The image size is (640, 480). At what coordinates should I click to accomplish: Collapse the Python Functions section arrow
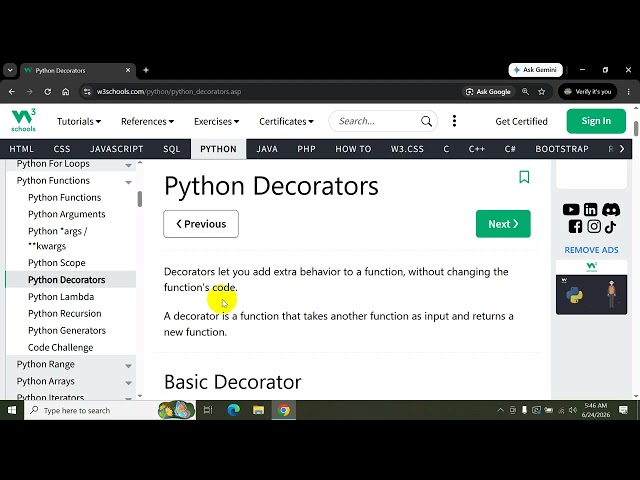tap(128, 182)
